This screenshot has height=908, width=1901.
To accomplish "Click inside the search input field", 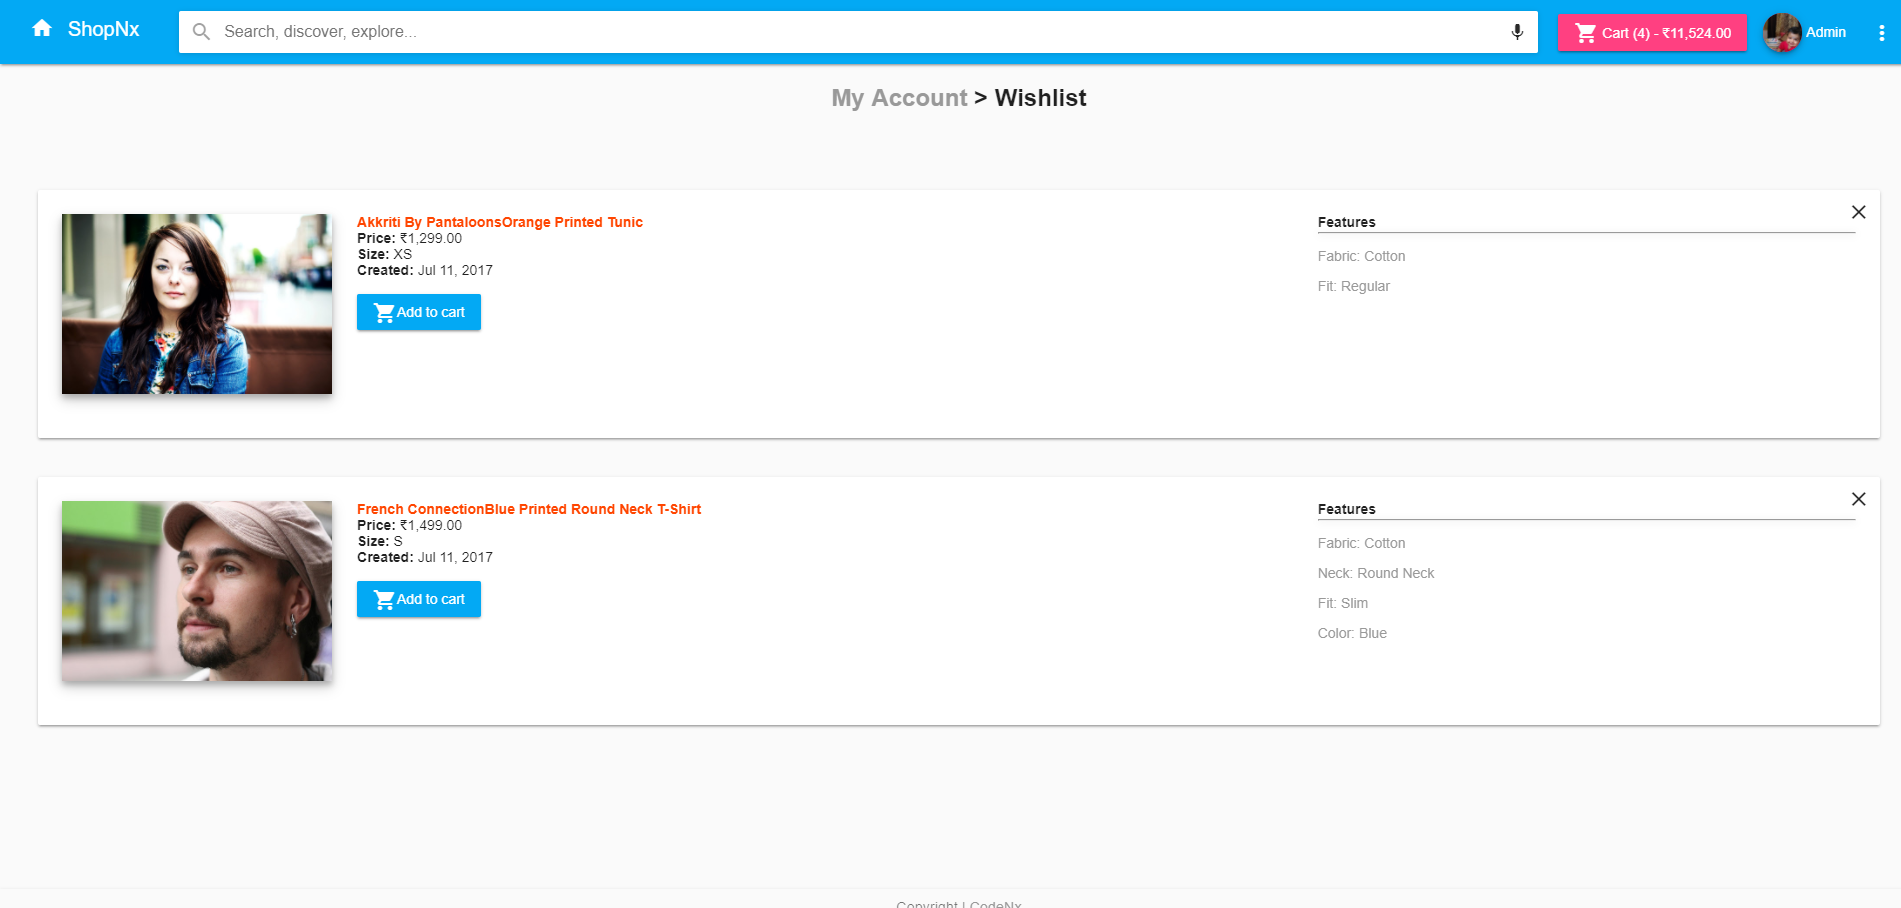I will 700,31.
